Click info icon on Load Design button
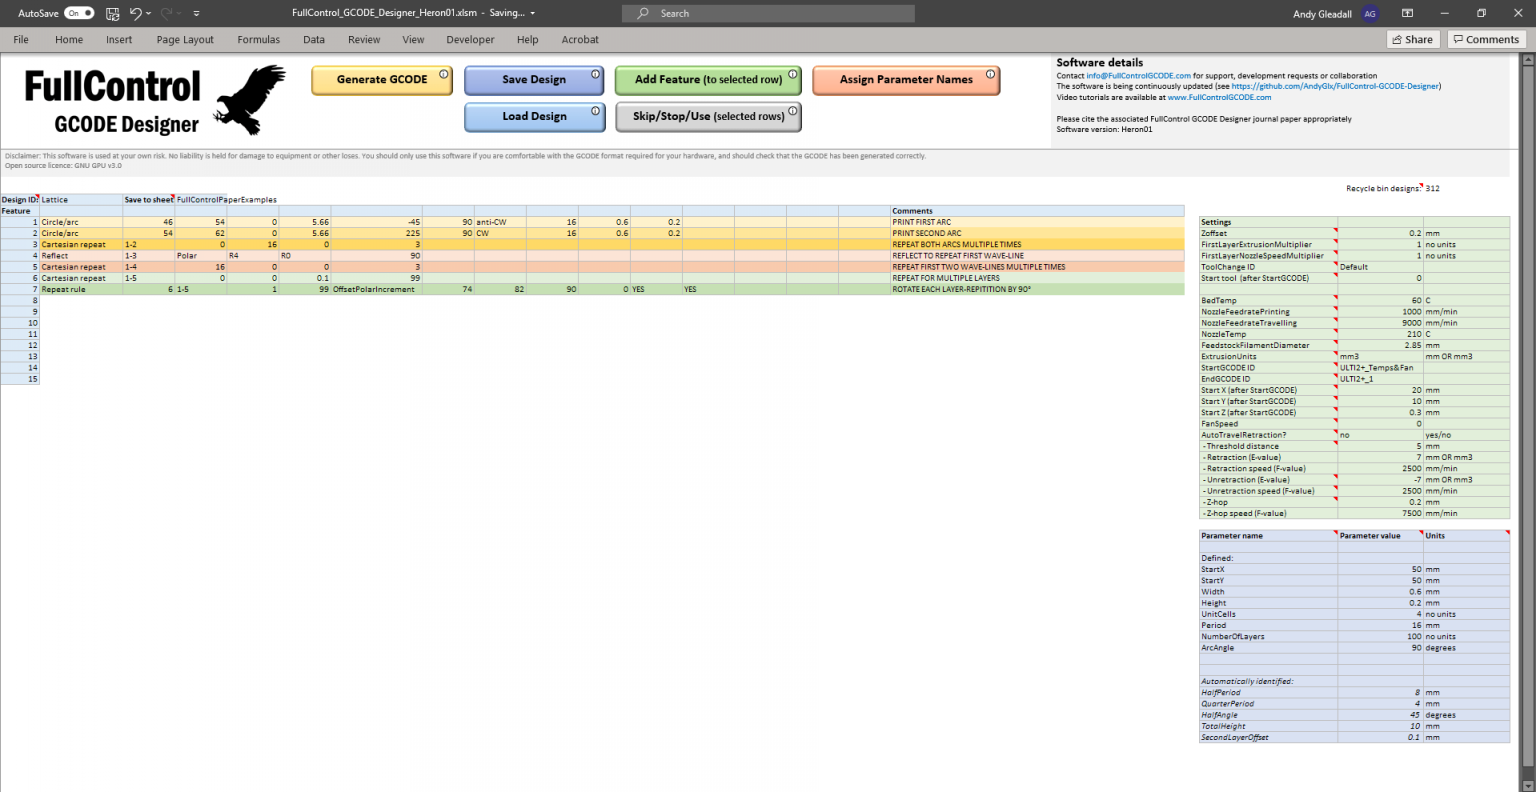 [x=595, y=111]
